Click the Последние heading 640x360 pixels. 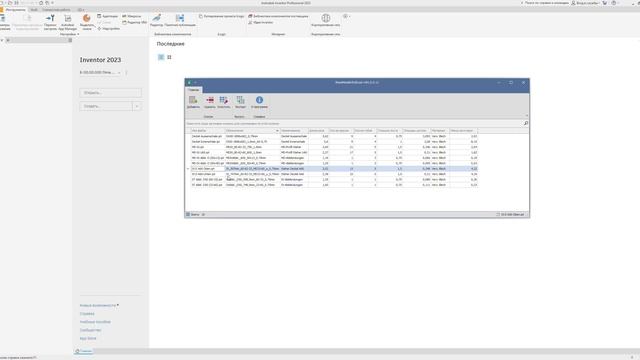(x=171, y=44)
